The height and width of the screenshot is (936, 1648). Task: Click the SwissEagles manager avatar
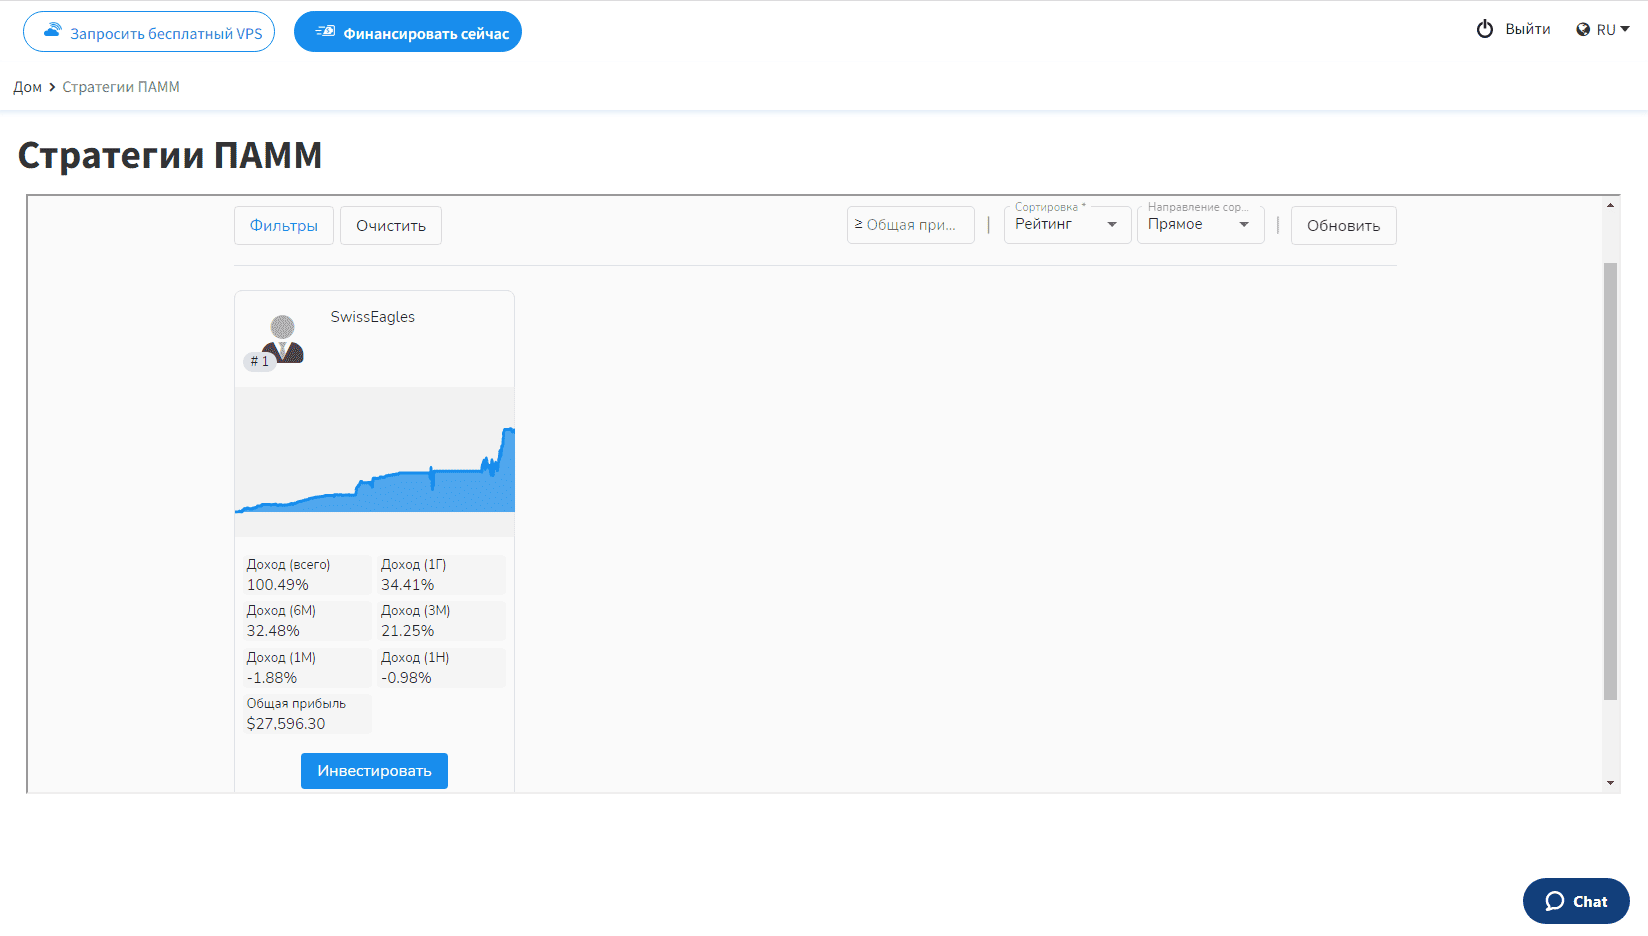[283, 339]
